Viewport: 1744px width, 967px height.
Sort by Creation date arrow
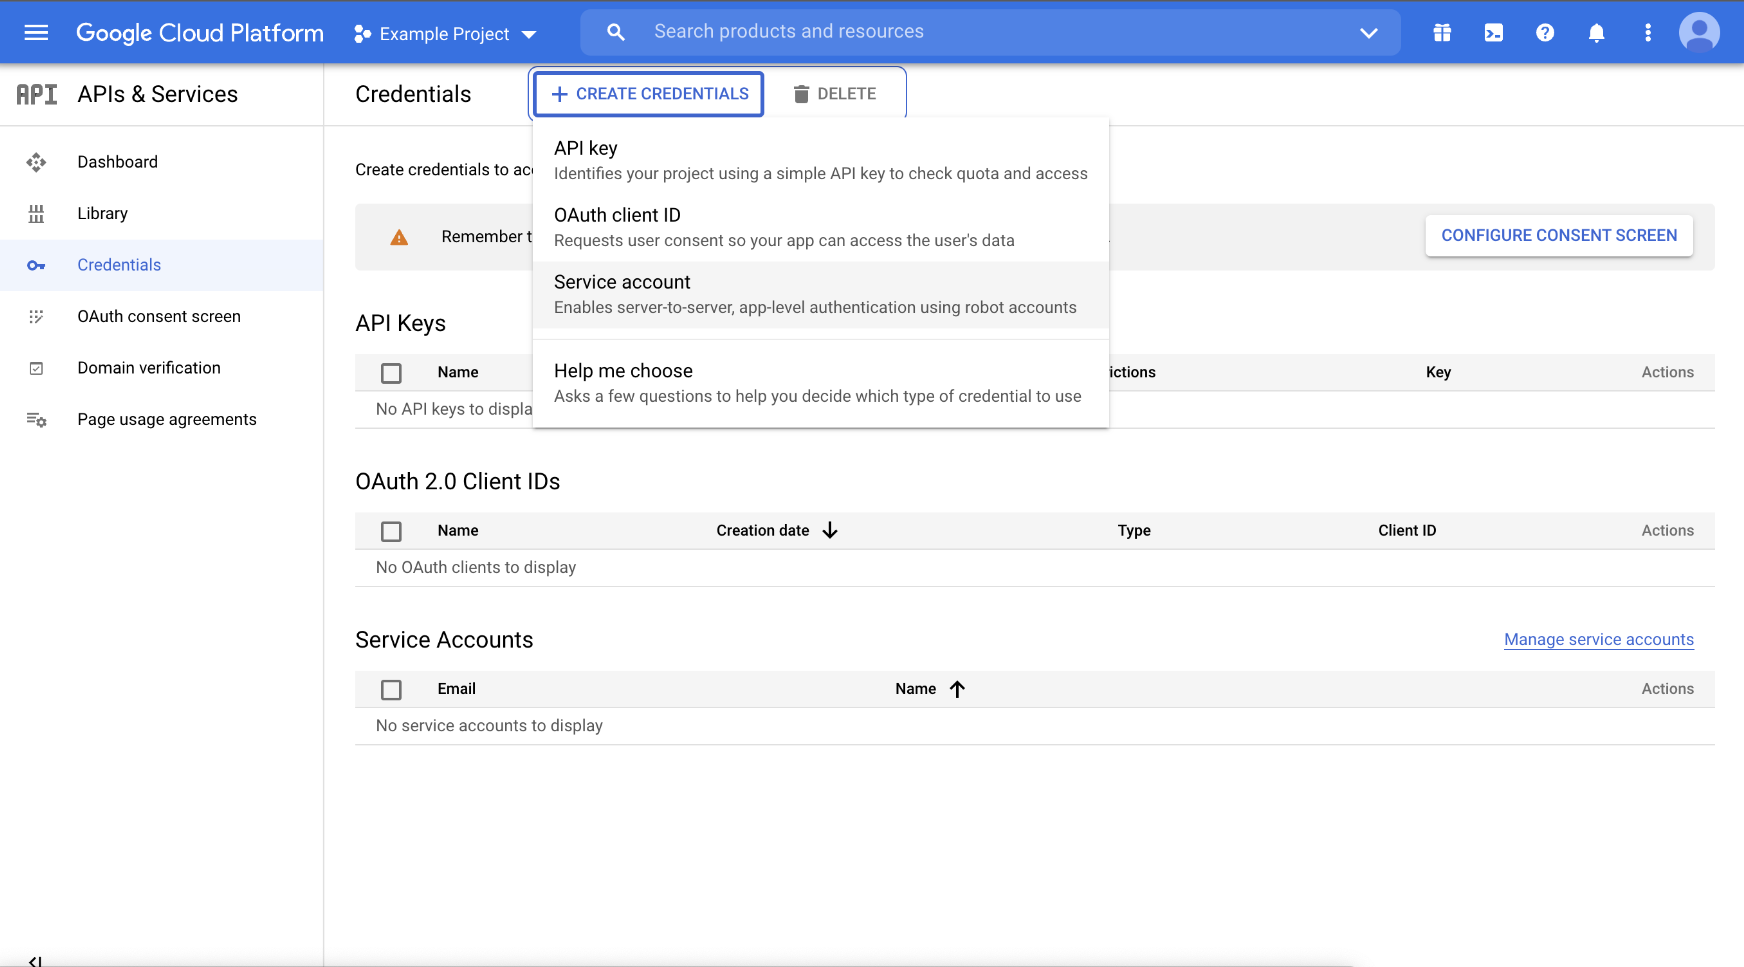(x=830, y=531)
